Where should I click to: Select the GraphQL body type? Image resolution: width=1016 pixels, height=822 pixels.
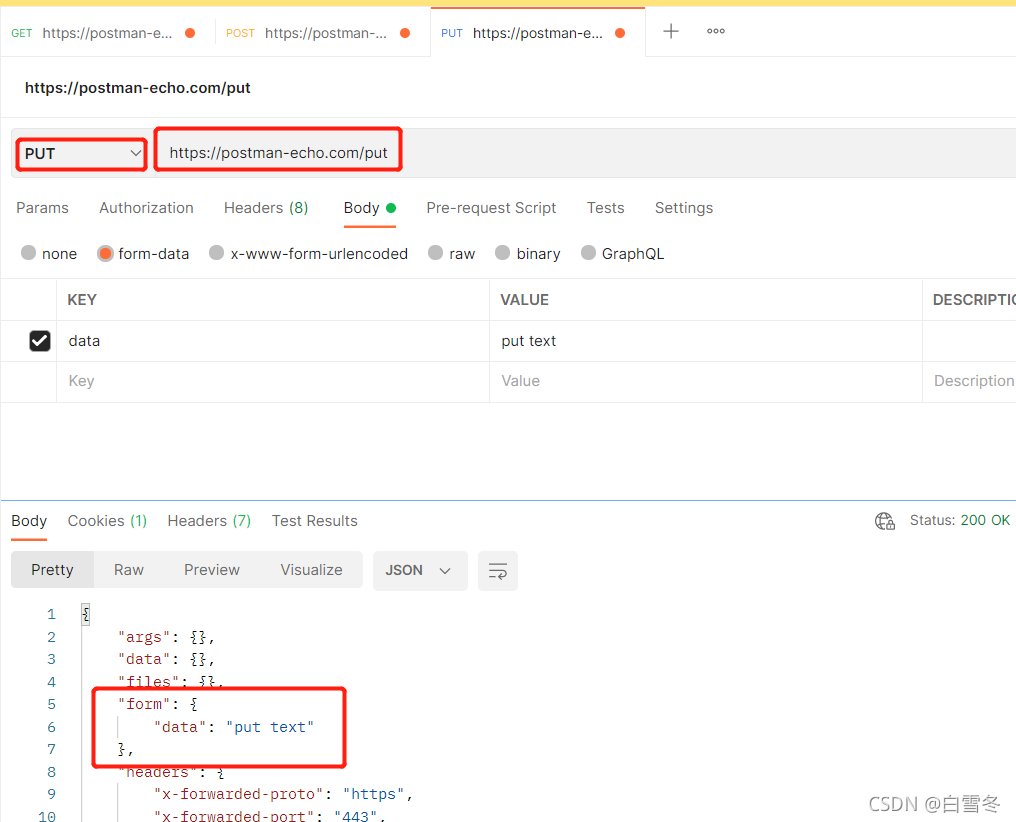point(623,253)
